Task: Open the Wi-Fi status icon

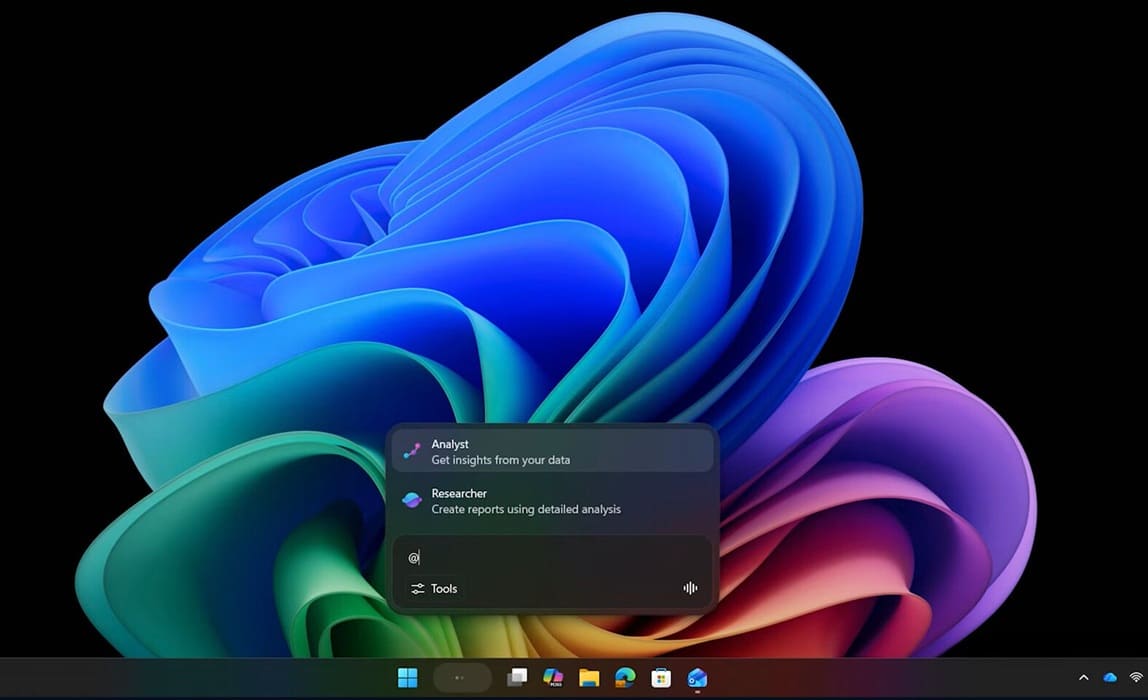Action: (1136, 678)
